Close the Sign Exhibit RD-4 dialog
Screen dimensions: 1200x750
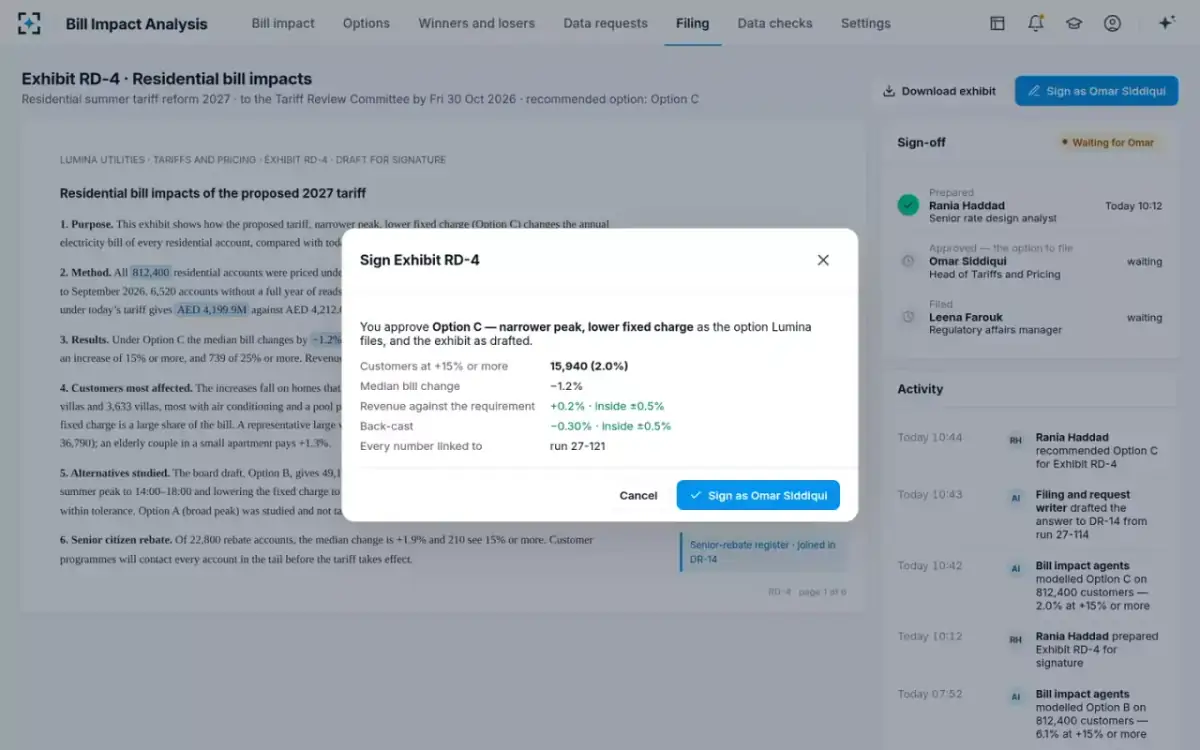(x=823, y=260)
